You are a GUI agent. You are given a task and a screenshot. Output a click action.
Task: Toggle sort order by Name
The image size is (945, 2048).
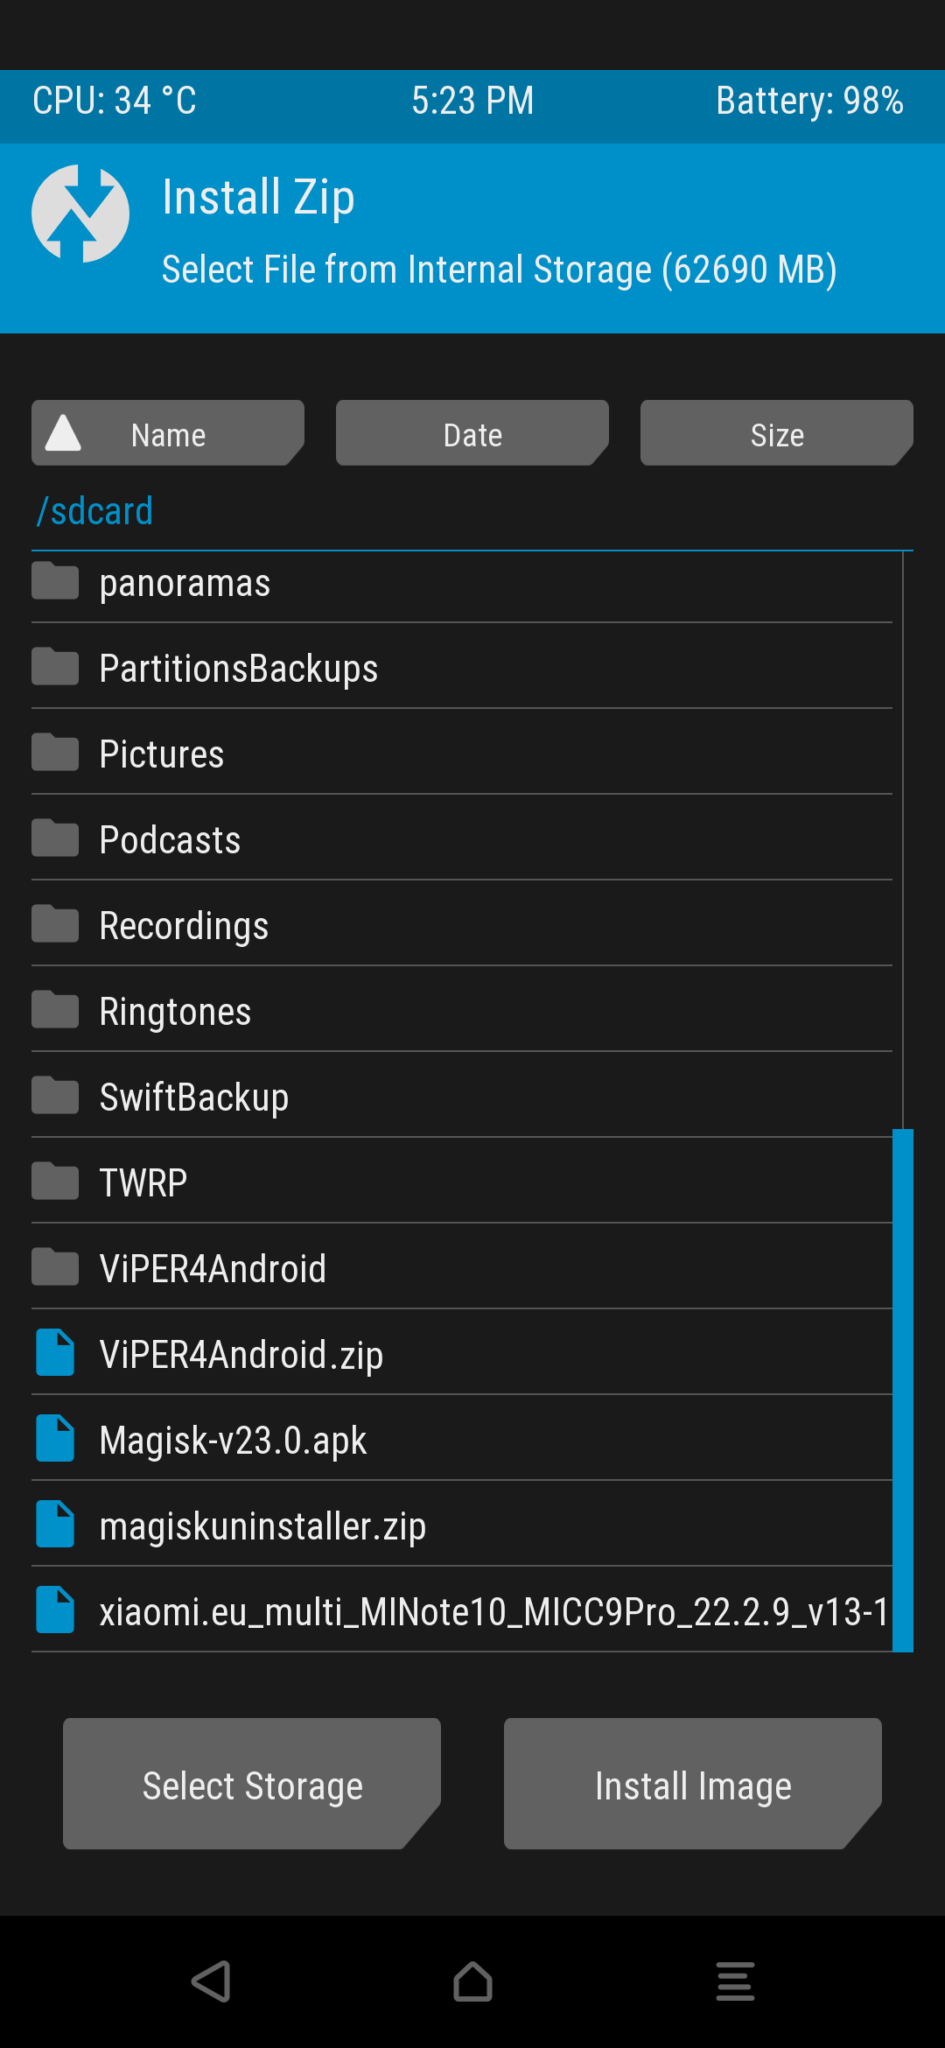pos(167,434)
